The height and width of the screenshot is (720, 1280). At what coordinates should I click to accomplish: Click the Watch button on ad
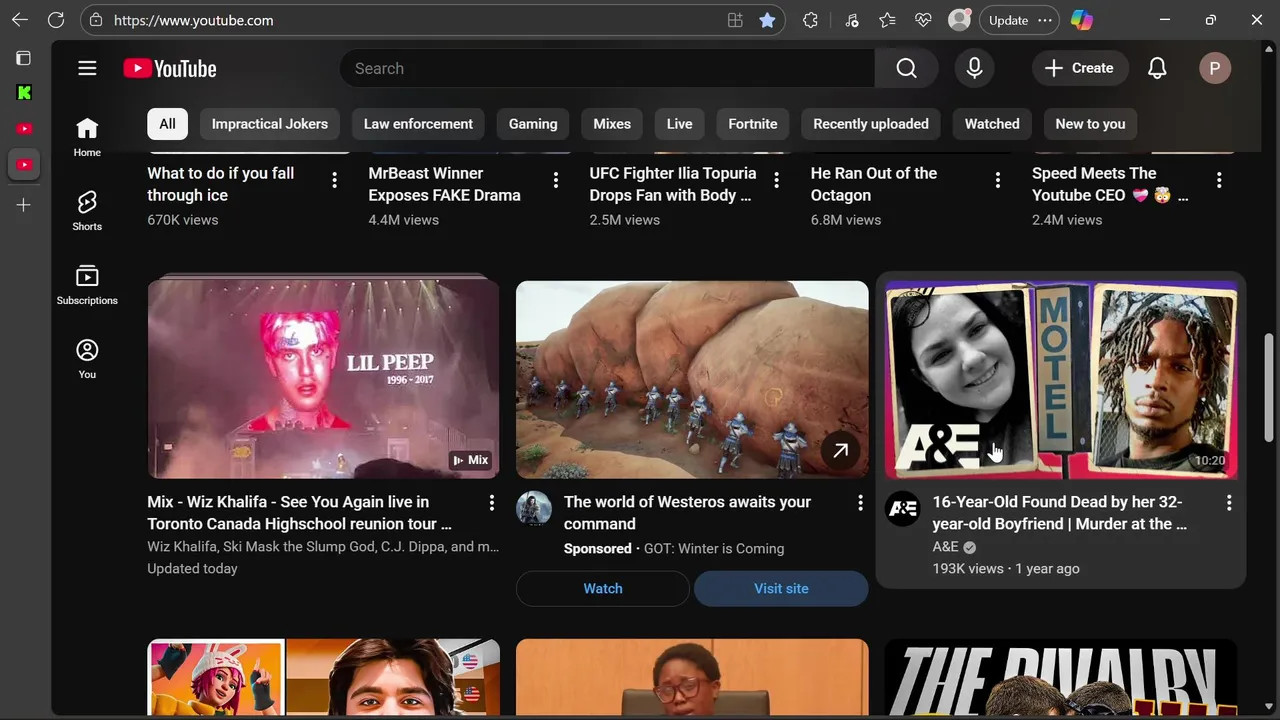[x=603, y=588]
